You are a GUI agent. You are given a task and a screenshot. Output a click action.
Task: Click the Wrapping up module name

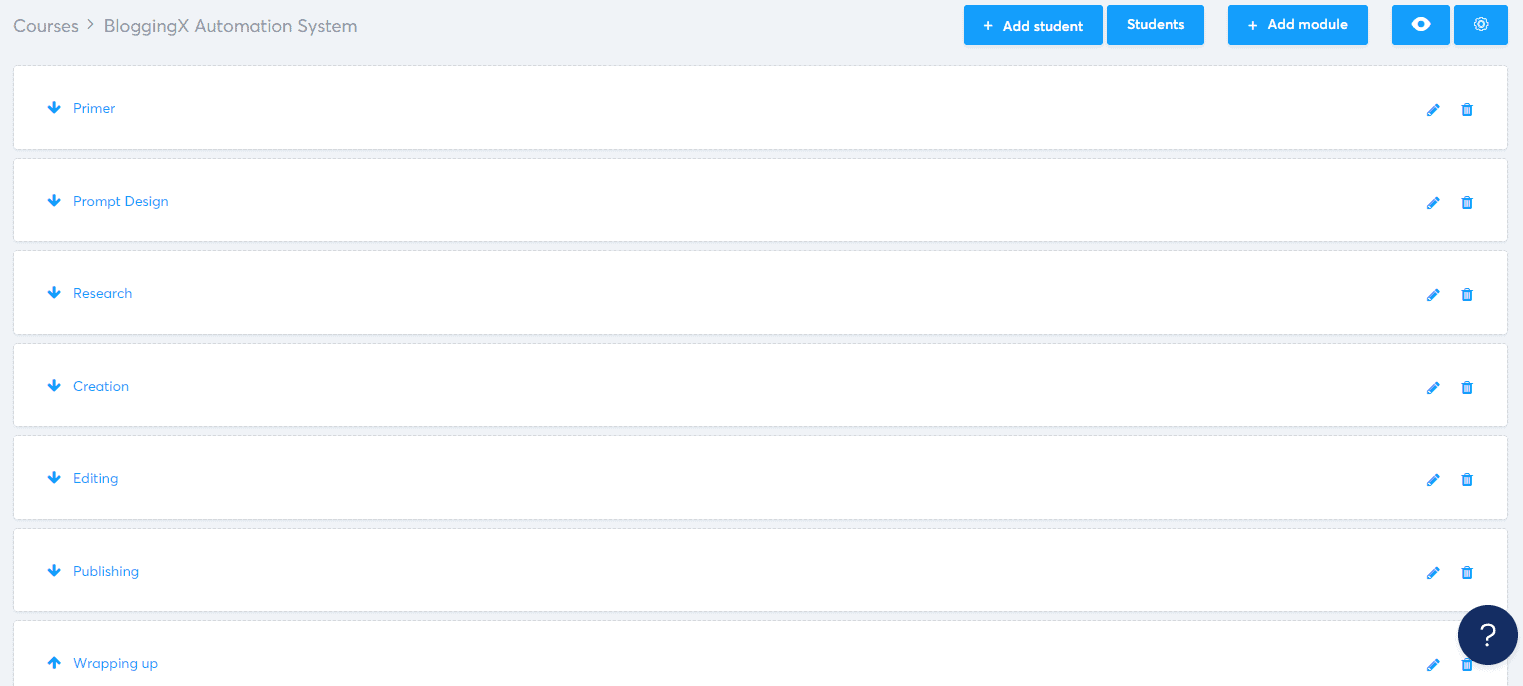pyautogui.click(x=116, y=663)
